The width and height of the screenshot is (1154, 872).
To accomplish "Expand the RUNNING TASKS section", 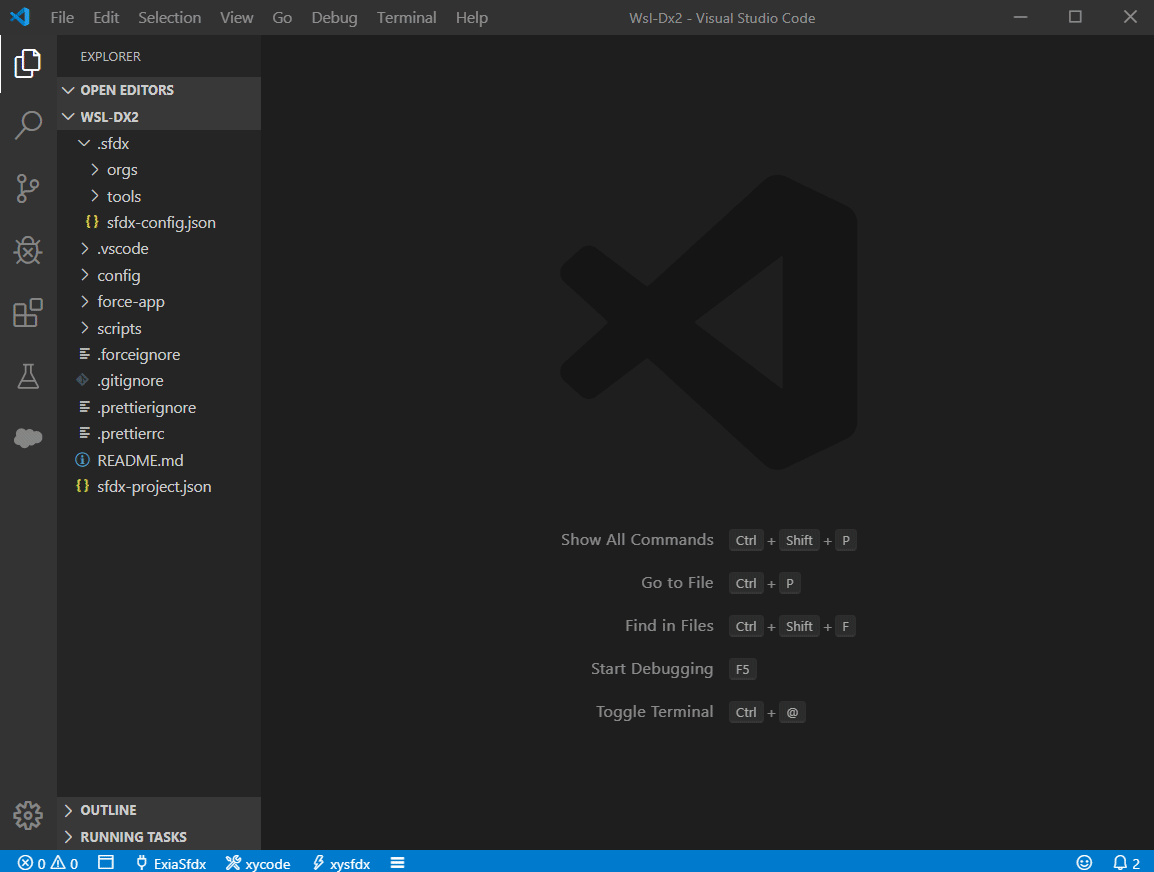I will click(x=159, y=837).
